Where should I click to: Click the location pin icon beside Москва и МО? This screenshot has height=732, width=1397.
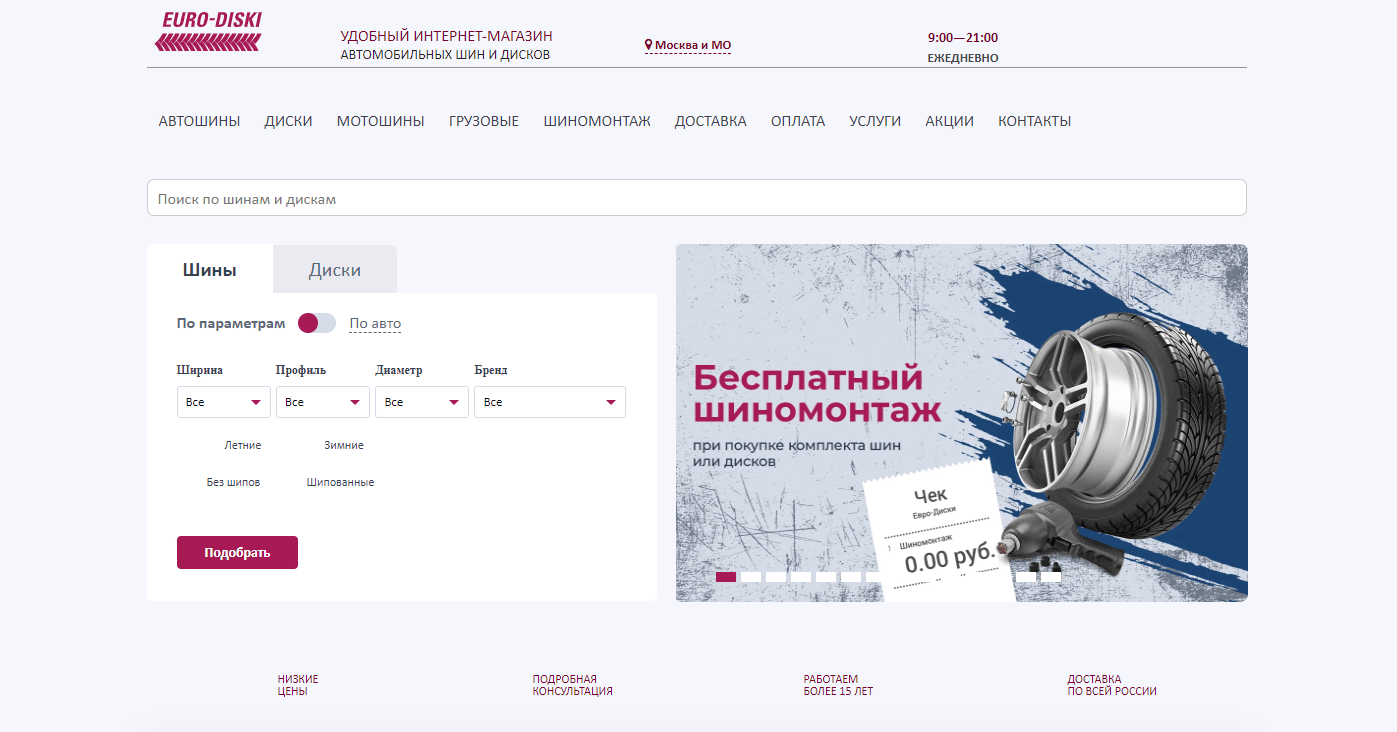click(x=649, y=45)
